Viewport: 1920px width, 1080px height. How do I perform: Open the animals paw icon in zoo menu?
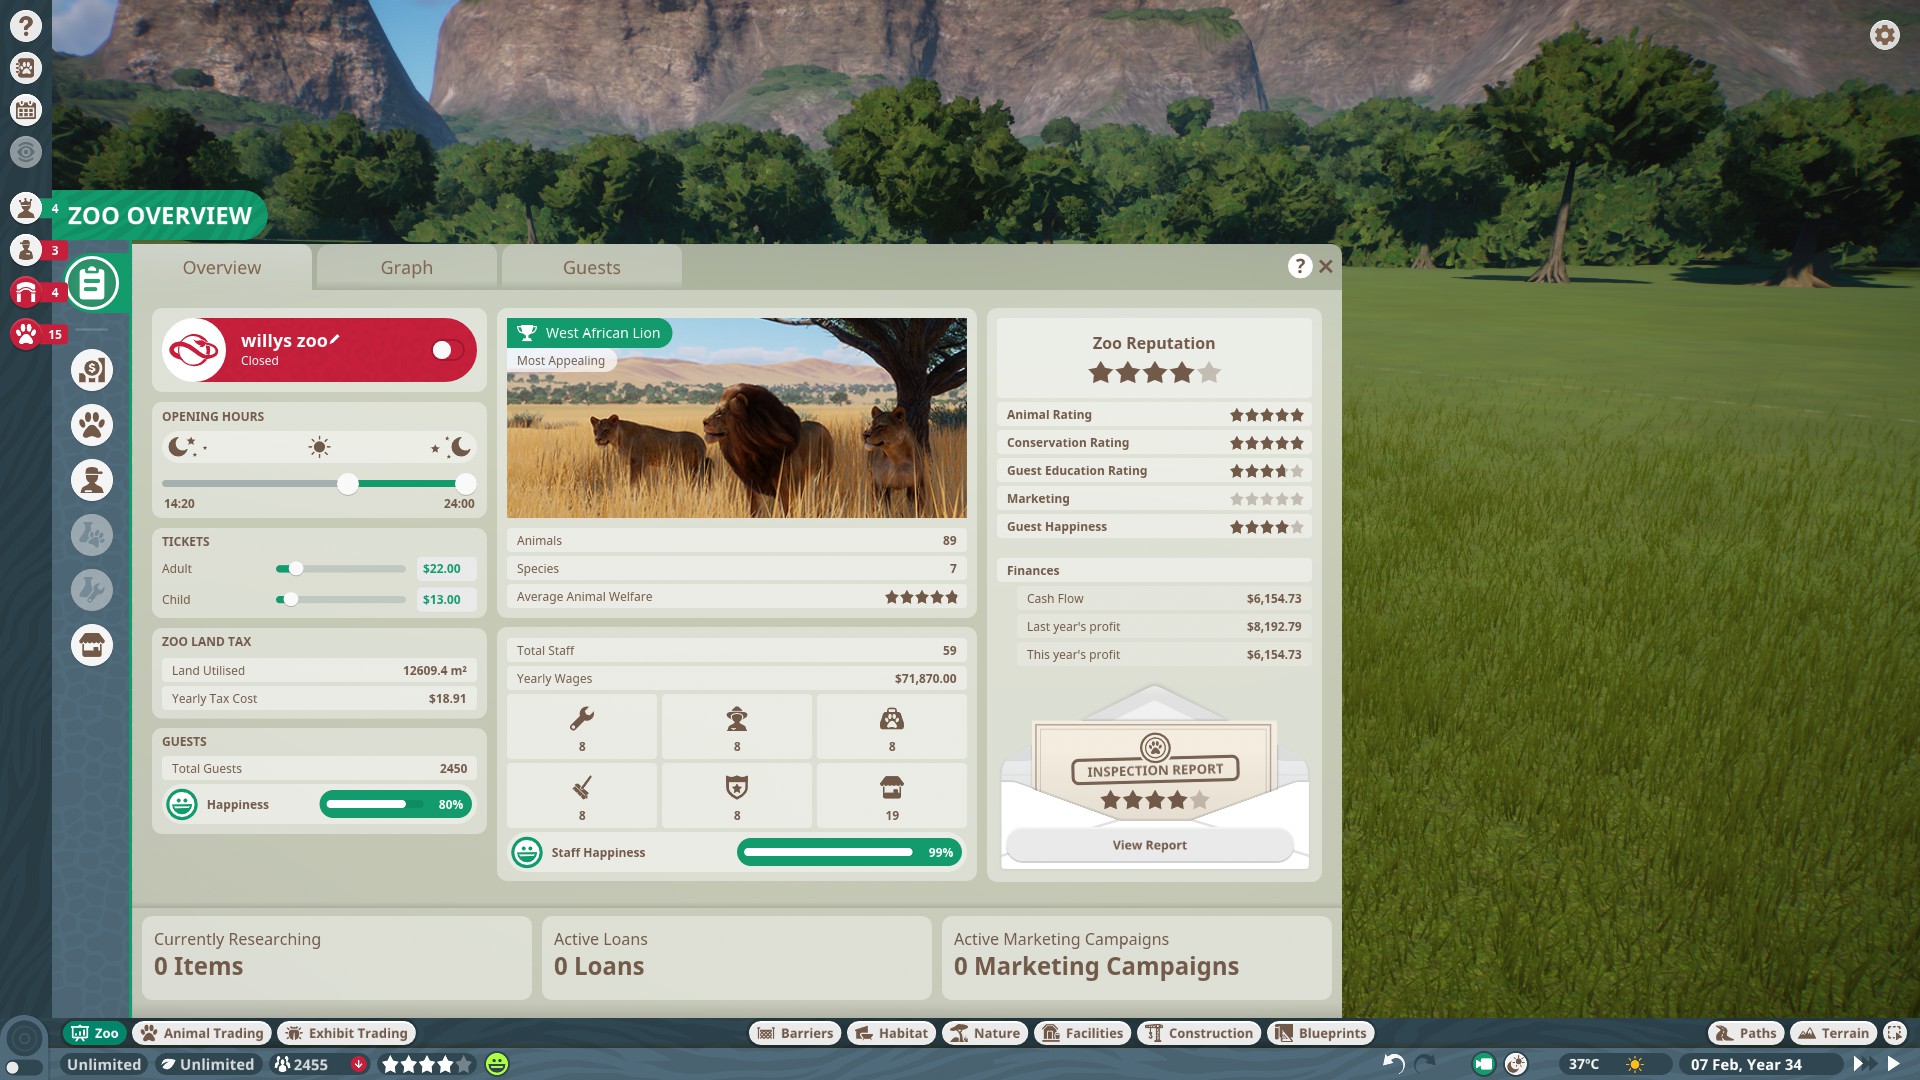click(92, 425)
